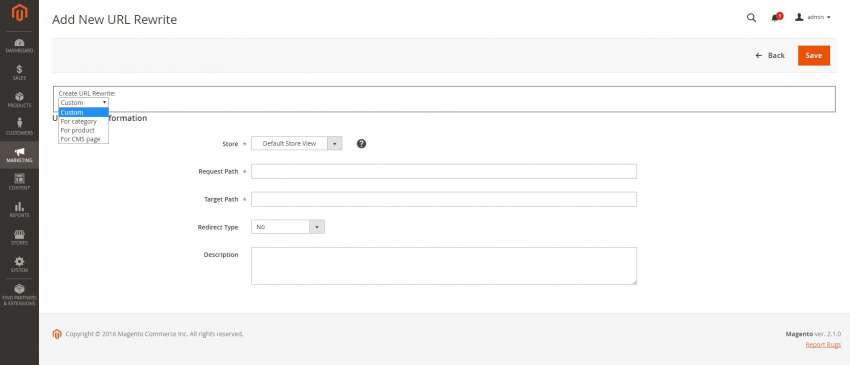850x365 pixels.
Task: Click the Store help question mark icon
Action: click(x=362, y=144)
